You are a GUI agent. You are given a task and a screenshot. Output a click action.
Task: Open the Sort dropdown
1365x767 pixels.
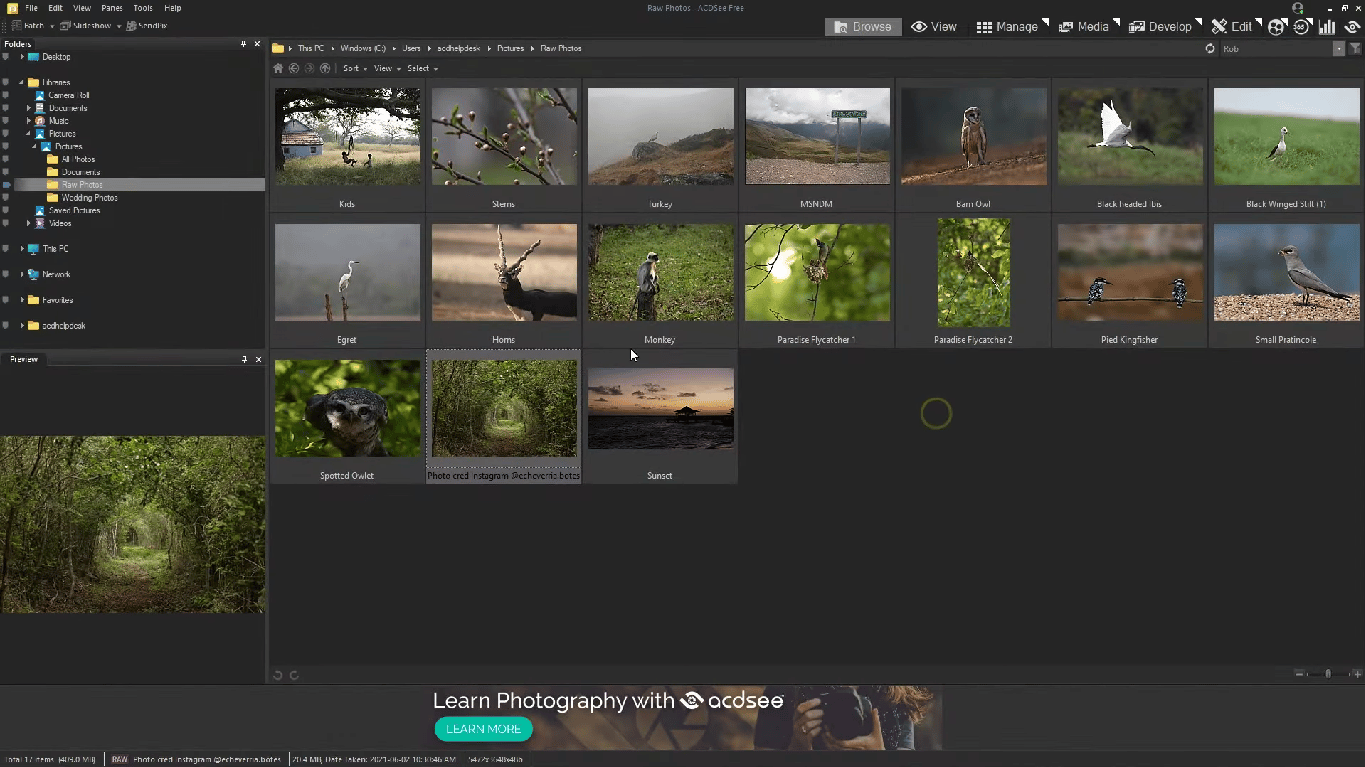(354, 68)
